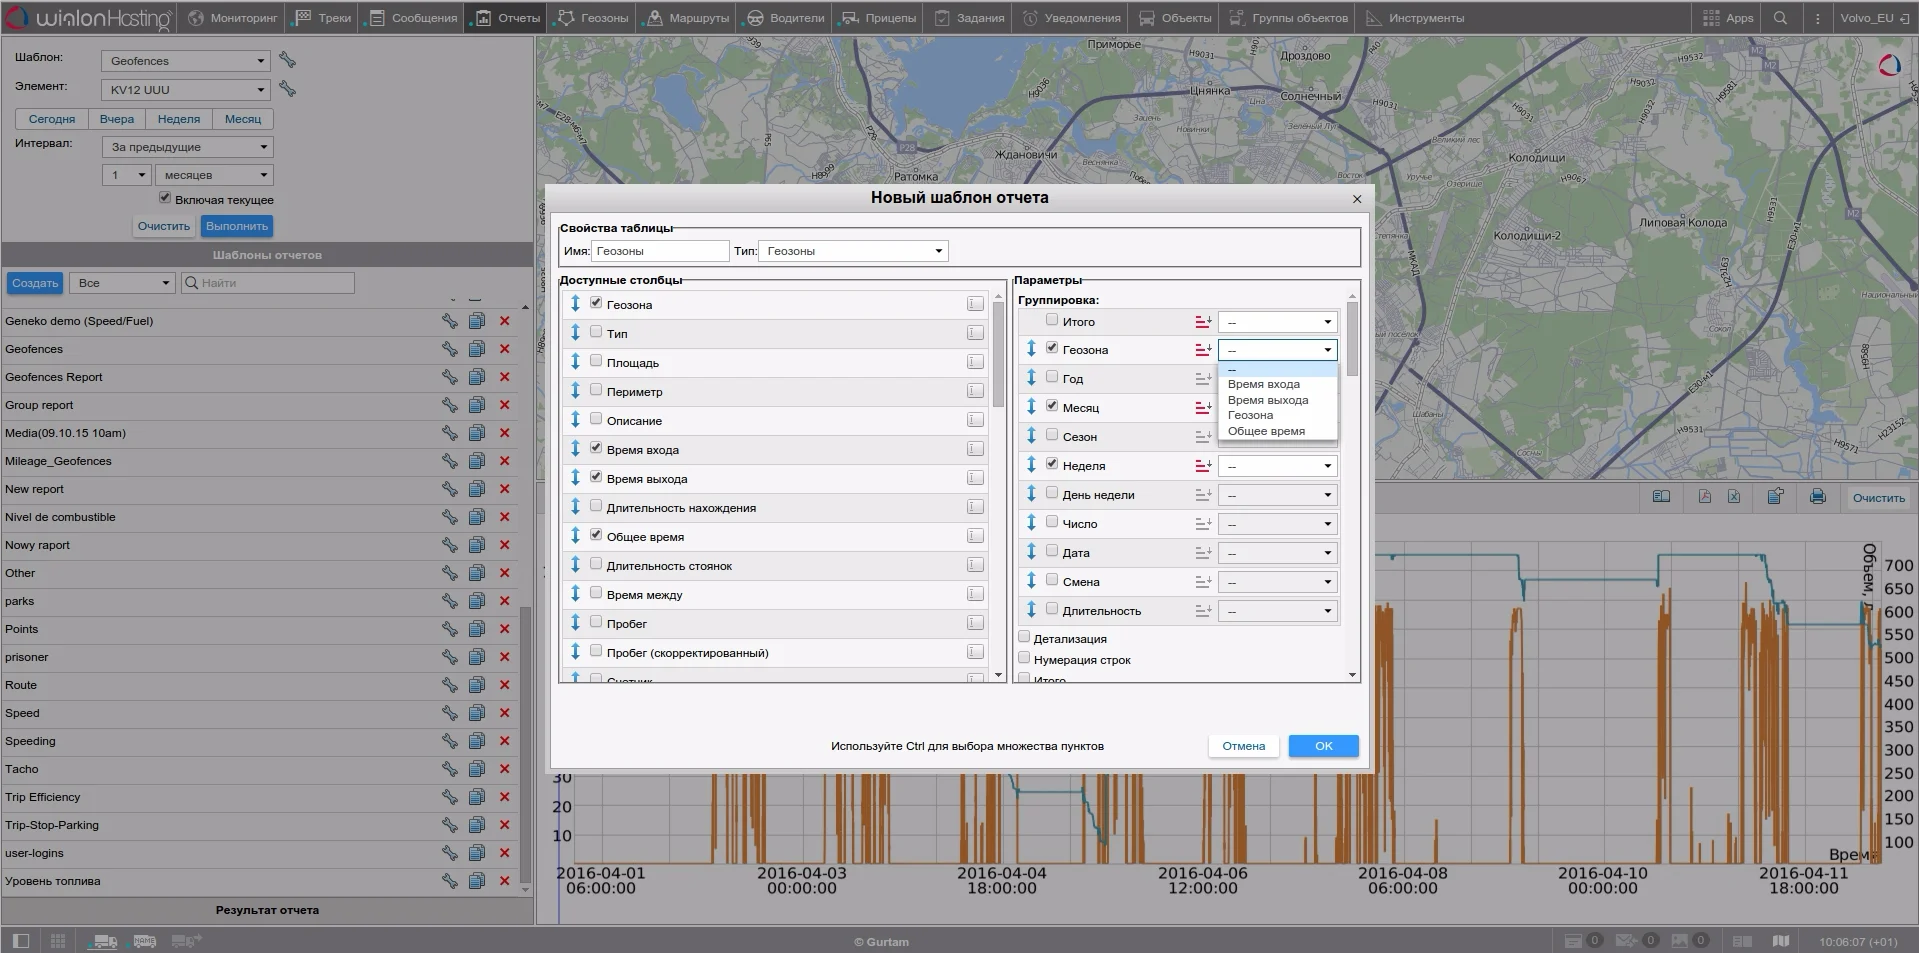Uncheck the Общее время column
The width and height of the screenshot is (1919, 953).
tap(596, 535)
